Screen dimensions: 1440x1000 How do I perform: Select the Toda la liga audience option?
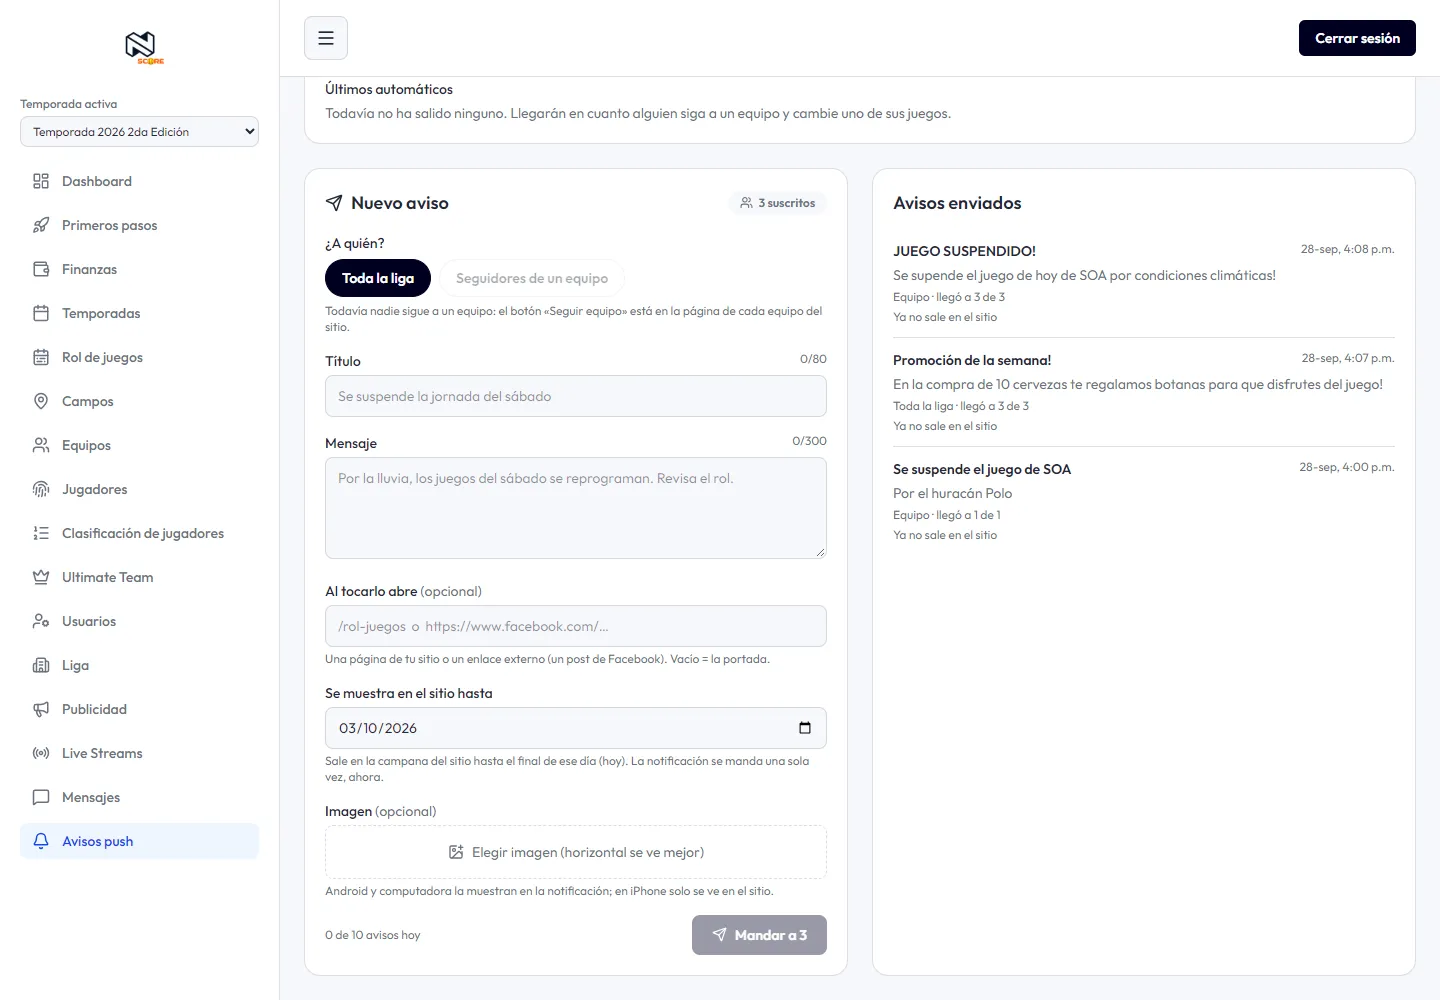point(378,278)
